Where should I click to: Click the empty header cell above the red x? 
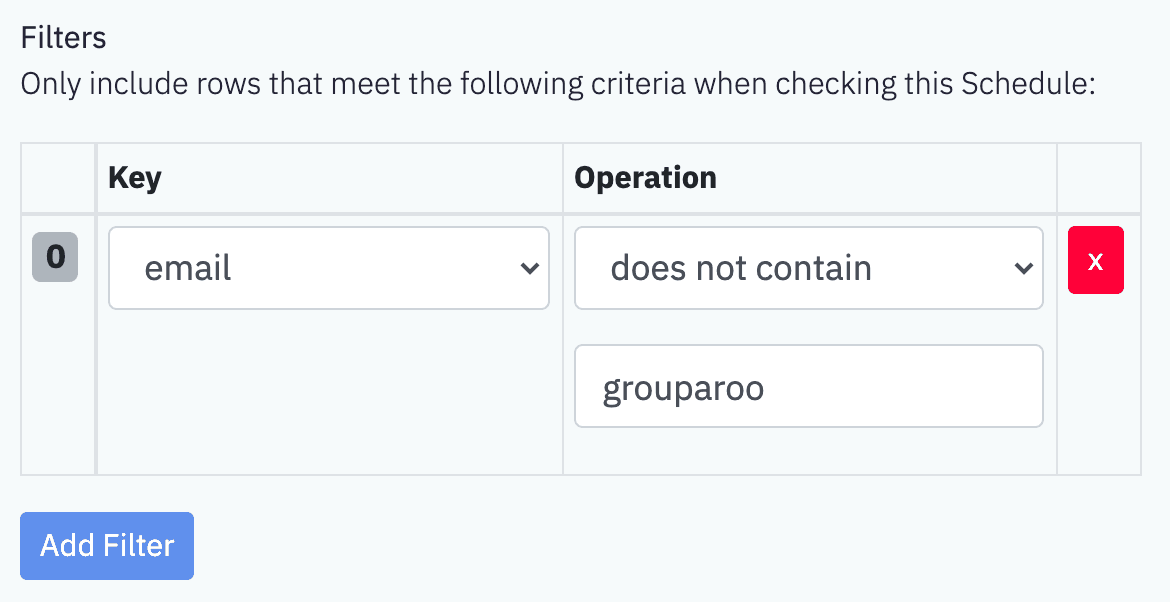[x=1099, y=178]
